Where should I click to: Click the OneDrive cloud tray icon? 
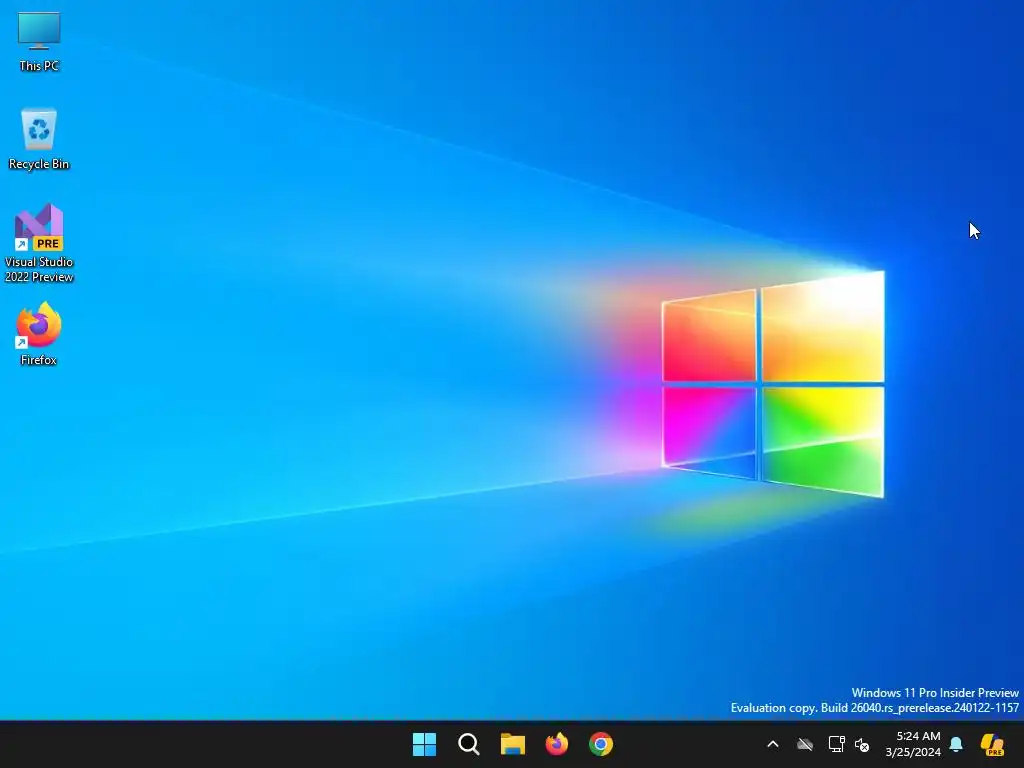805,744
